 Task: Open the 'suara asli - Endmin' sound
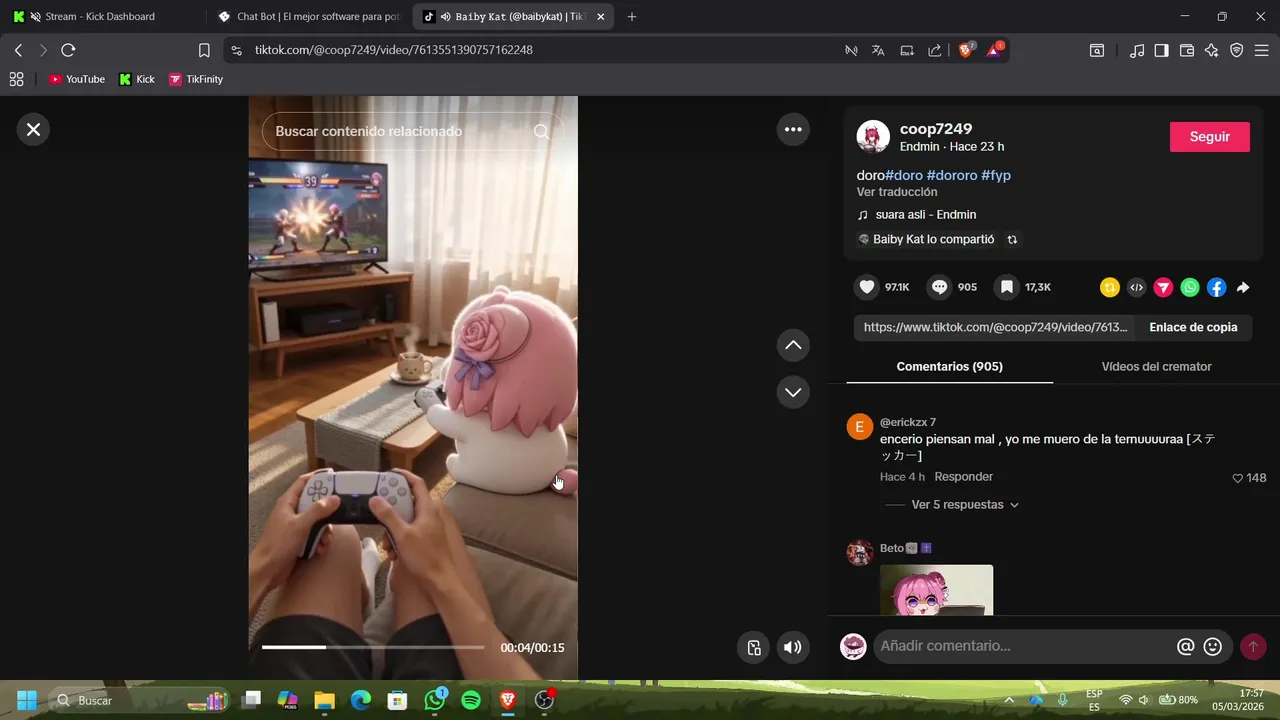[x=926, y=214]
